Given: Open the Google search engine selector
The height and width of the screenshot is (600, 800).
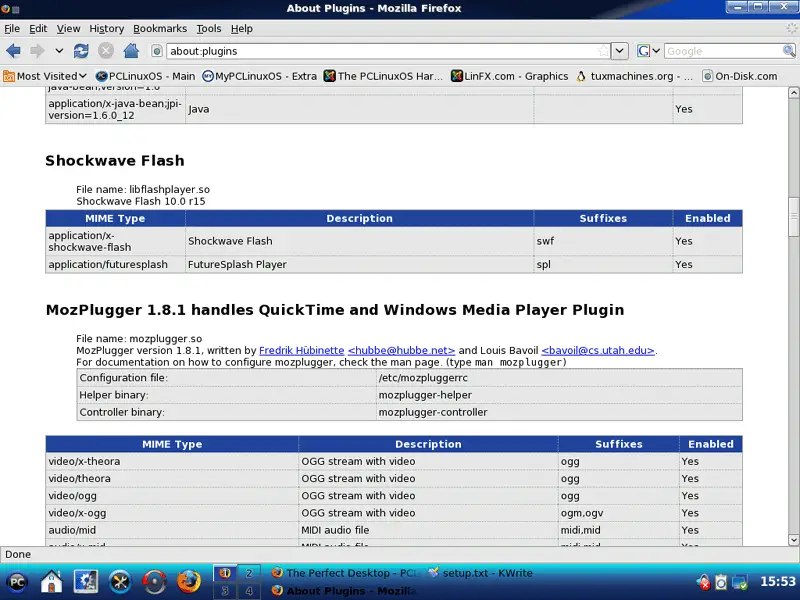Looking at the screenshot, I should pyautogui.click(x=648, y=51).
